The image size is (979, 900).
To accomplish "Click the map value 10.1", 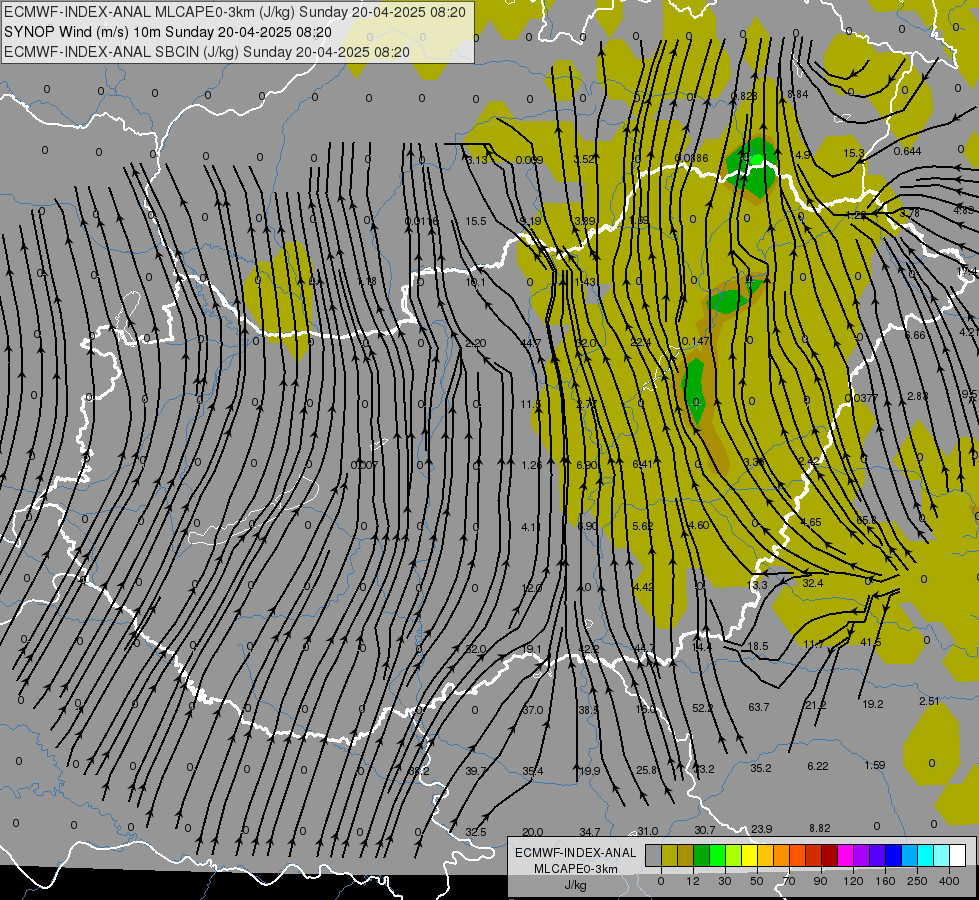I will [475, 282].
